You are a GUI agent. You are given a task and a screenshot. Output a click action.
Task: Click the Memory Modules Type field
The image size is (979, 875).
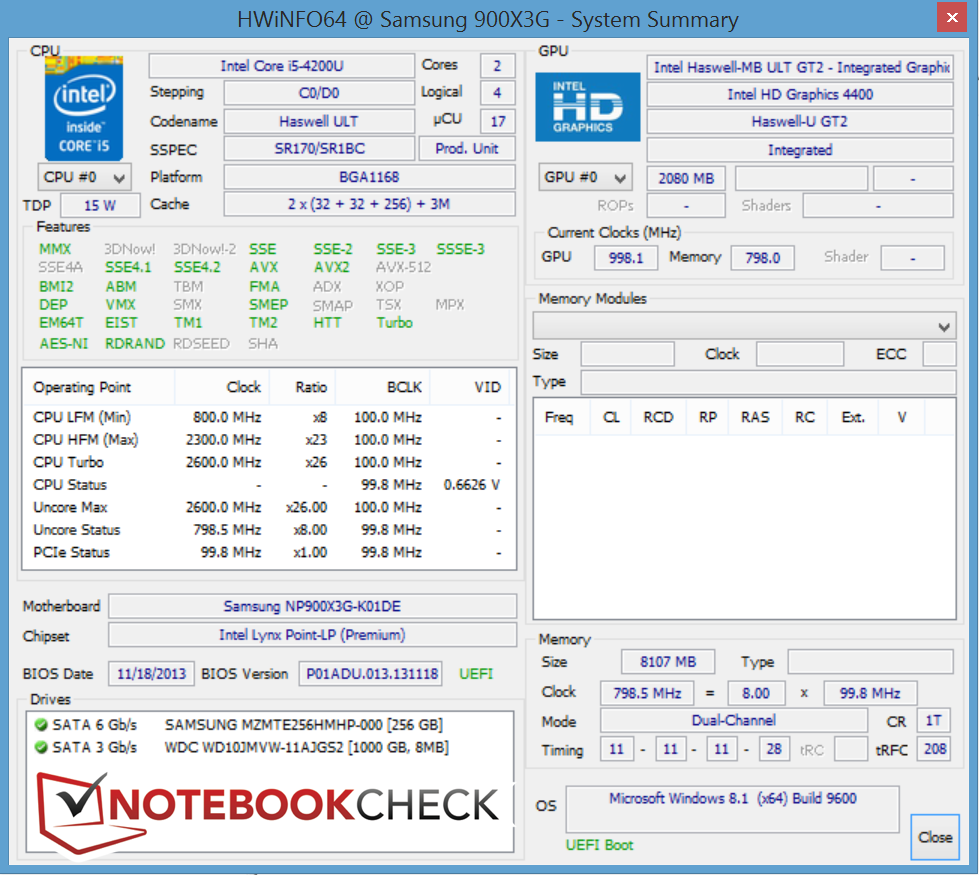769,382
